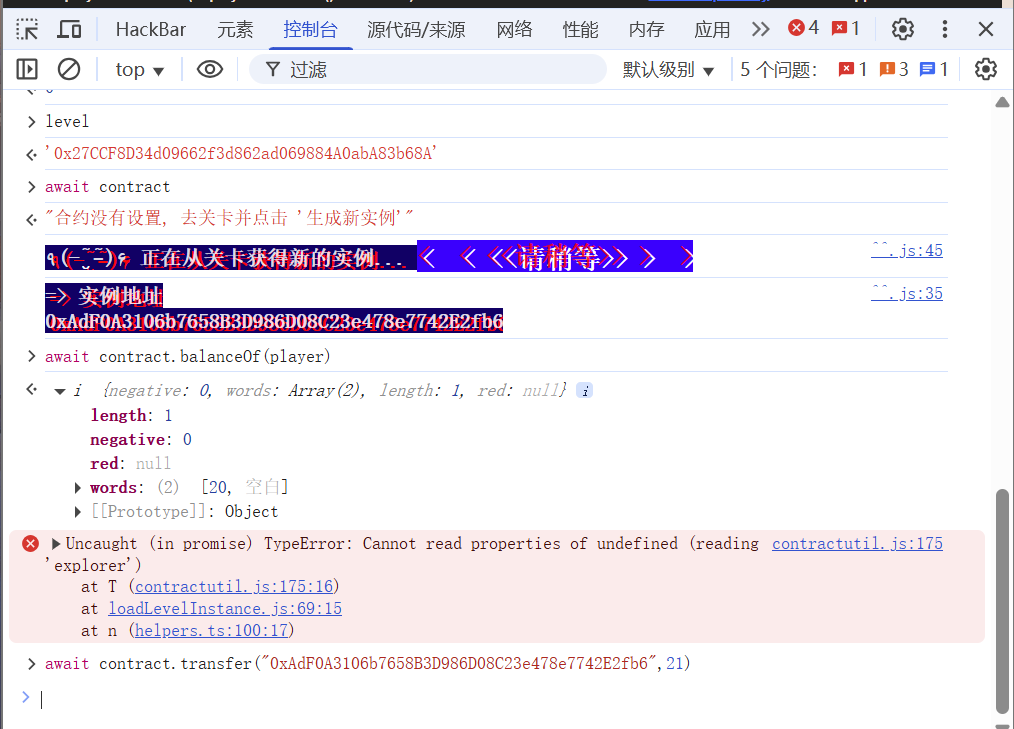Viewport: 1014px width, 729px height.
Task: Switch to the HackBar tab
Action: point(151,29)
